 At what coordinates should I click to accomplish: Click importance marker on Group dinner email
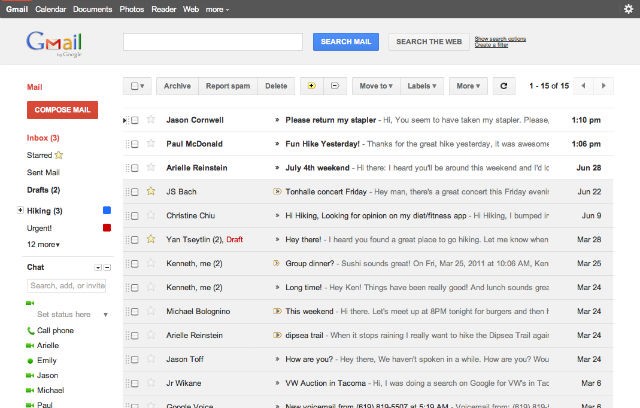[276, 263]
